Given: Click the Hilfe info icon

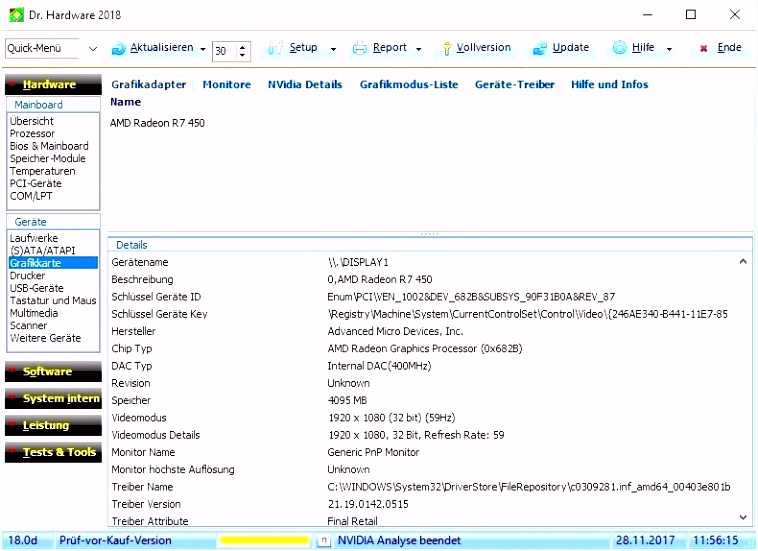Looking at the screenshot, I should click(x=620, y=47).
